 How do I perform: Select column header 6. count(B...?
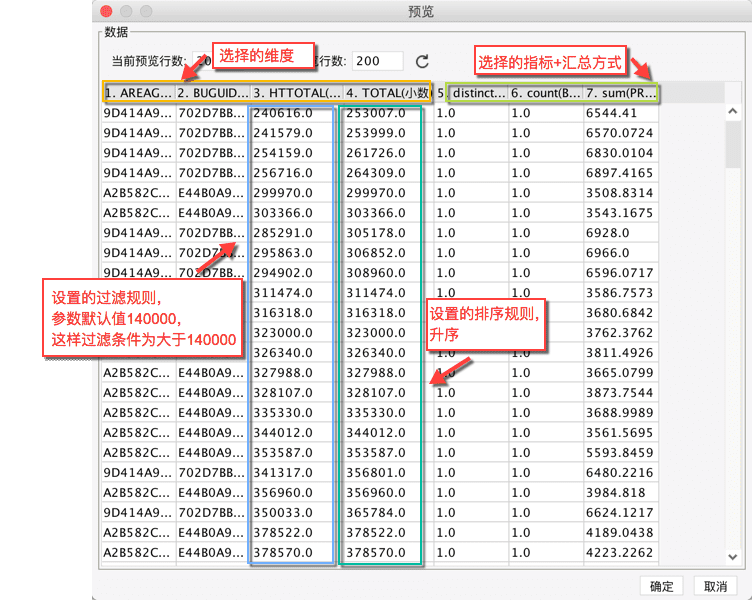pyautogui.click(x=546, y=93)
